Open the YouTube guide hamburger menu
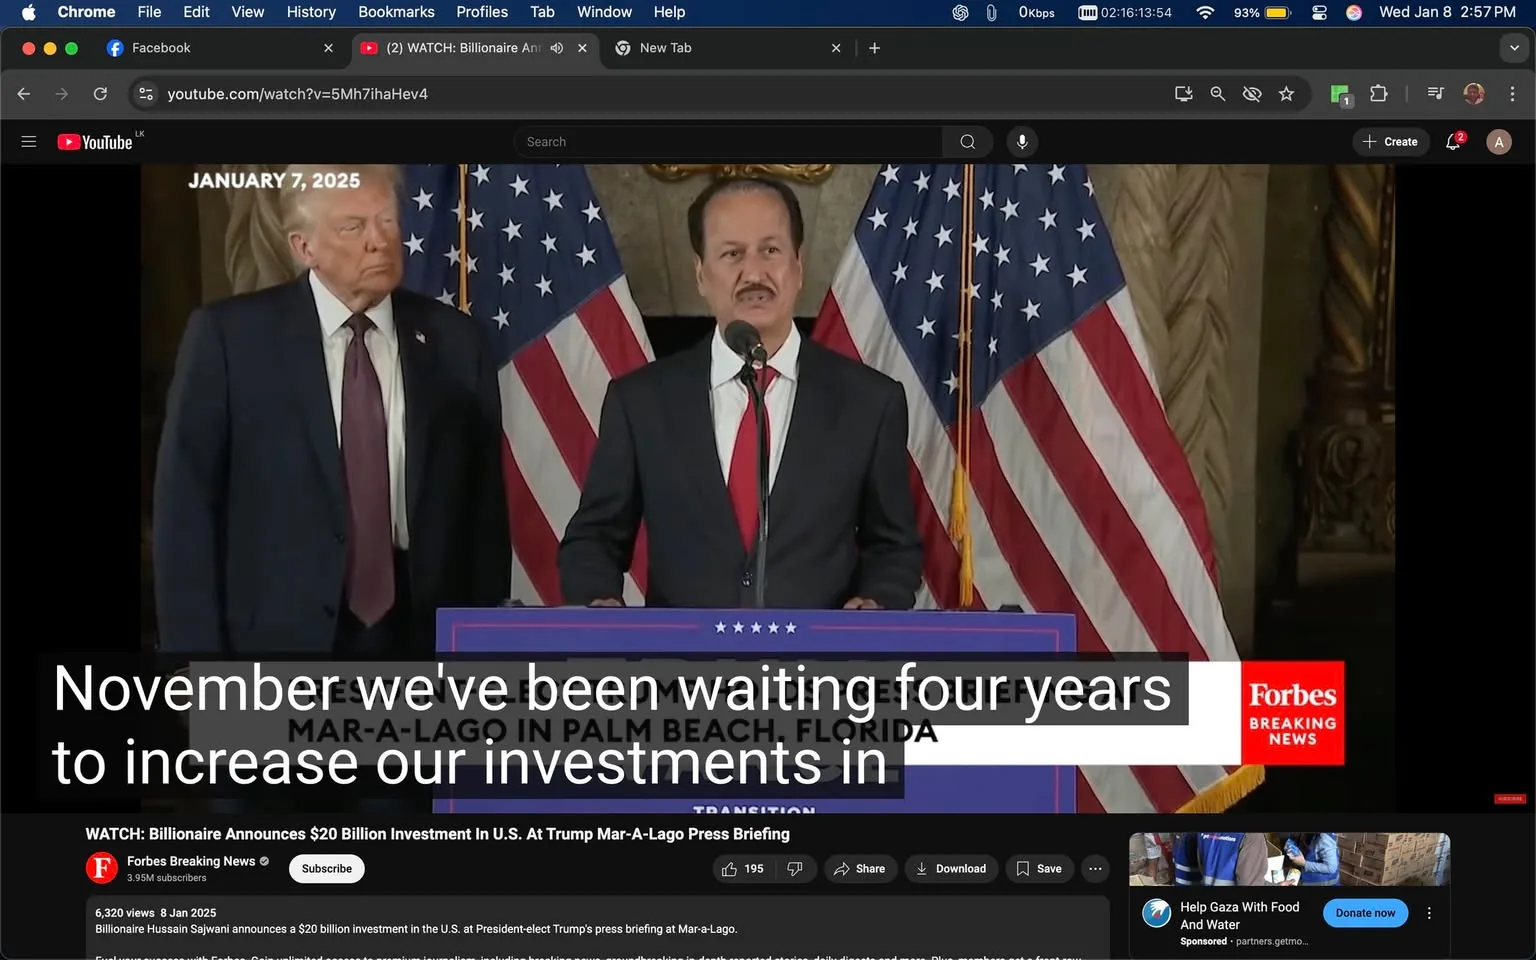1536x960 pixels. (x=28, y=141)
